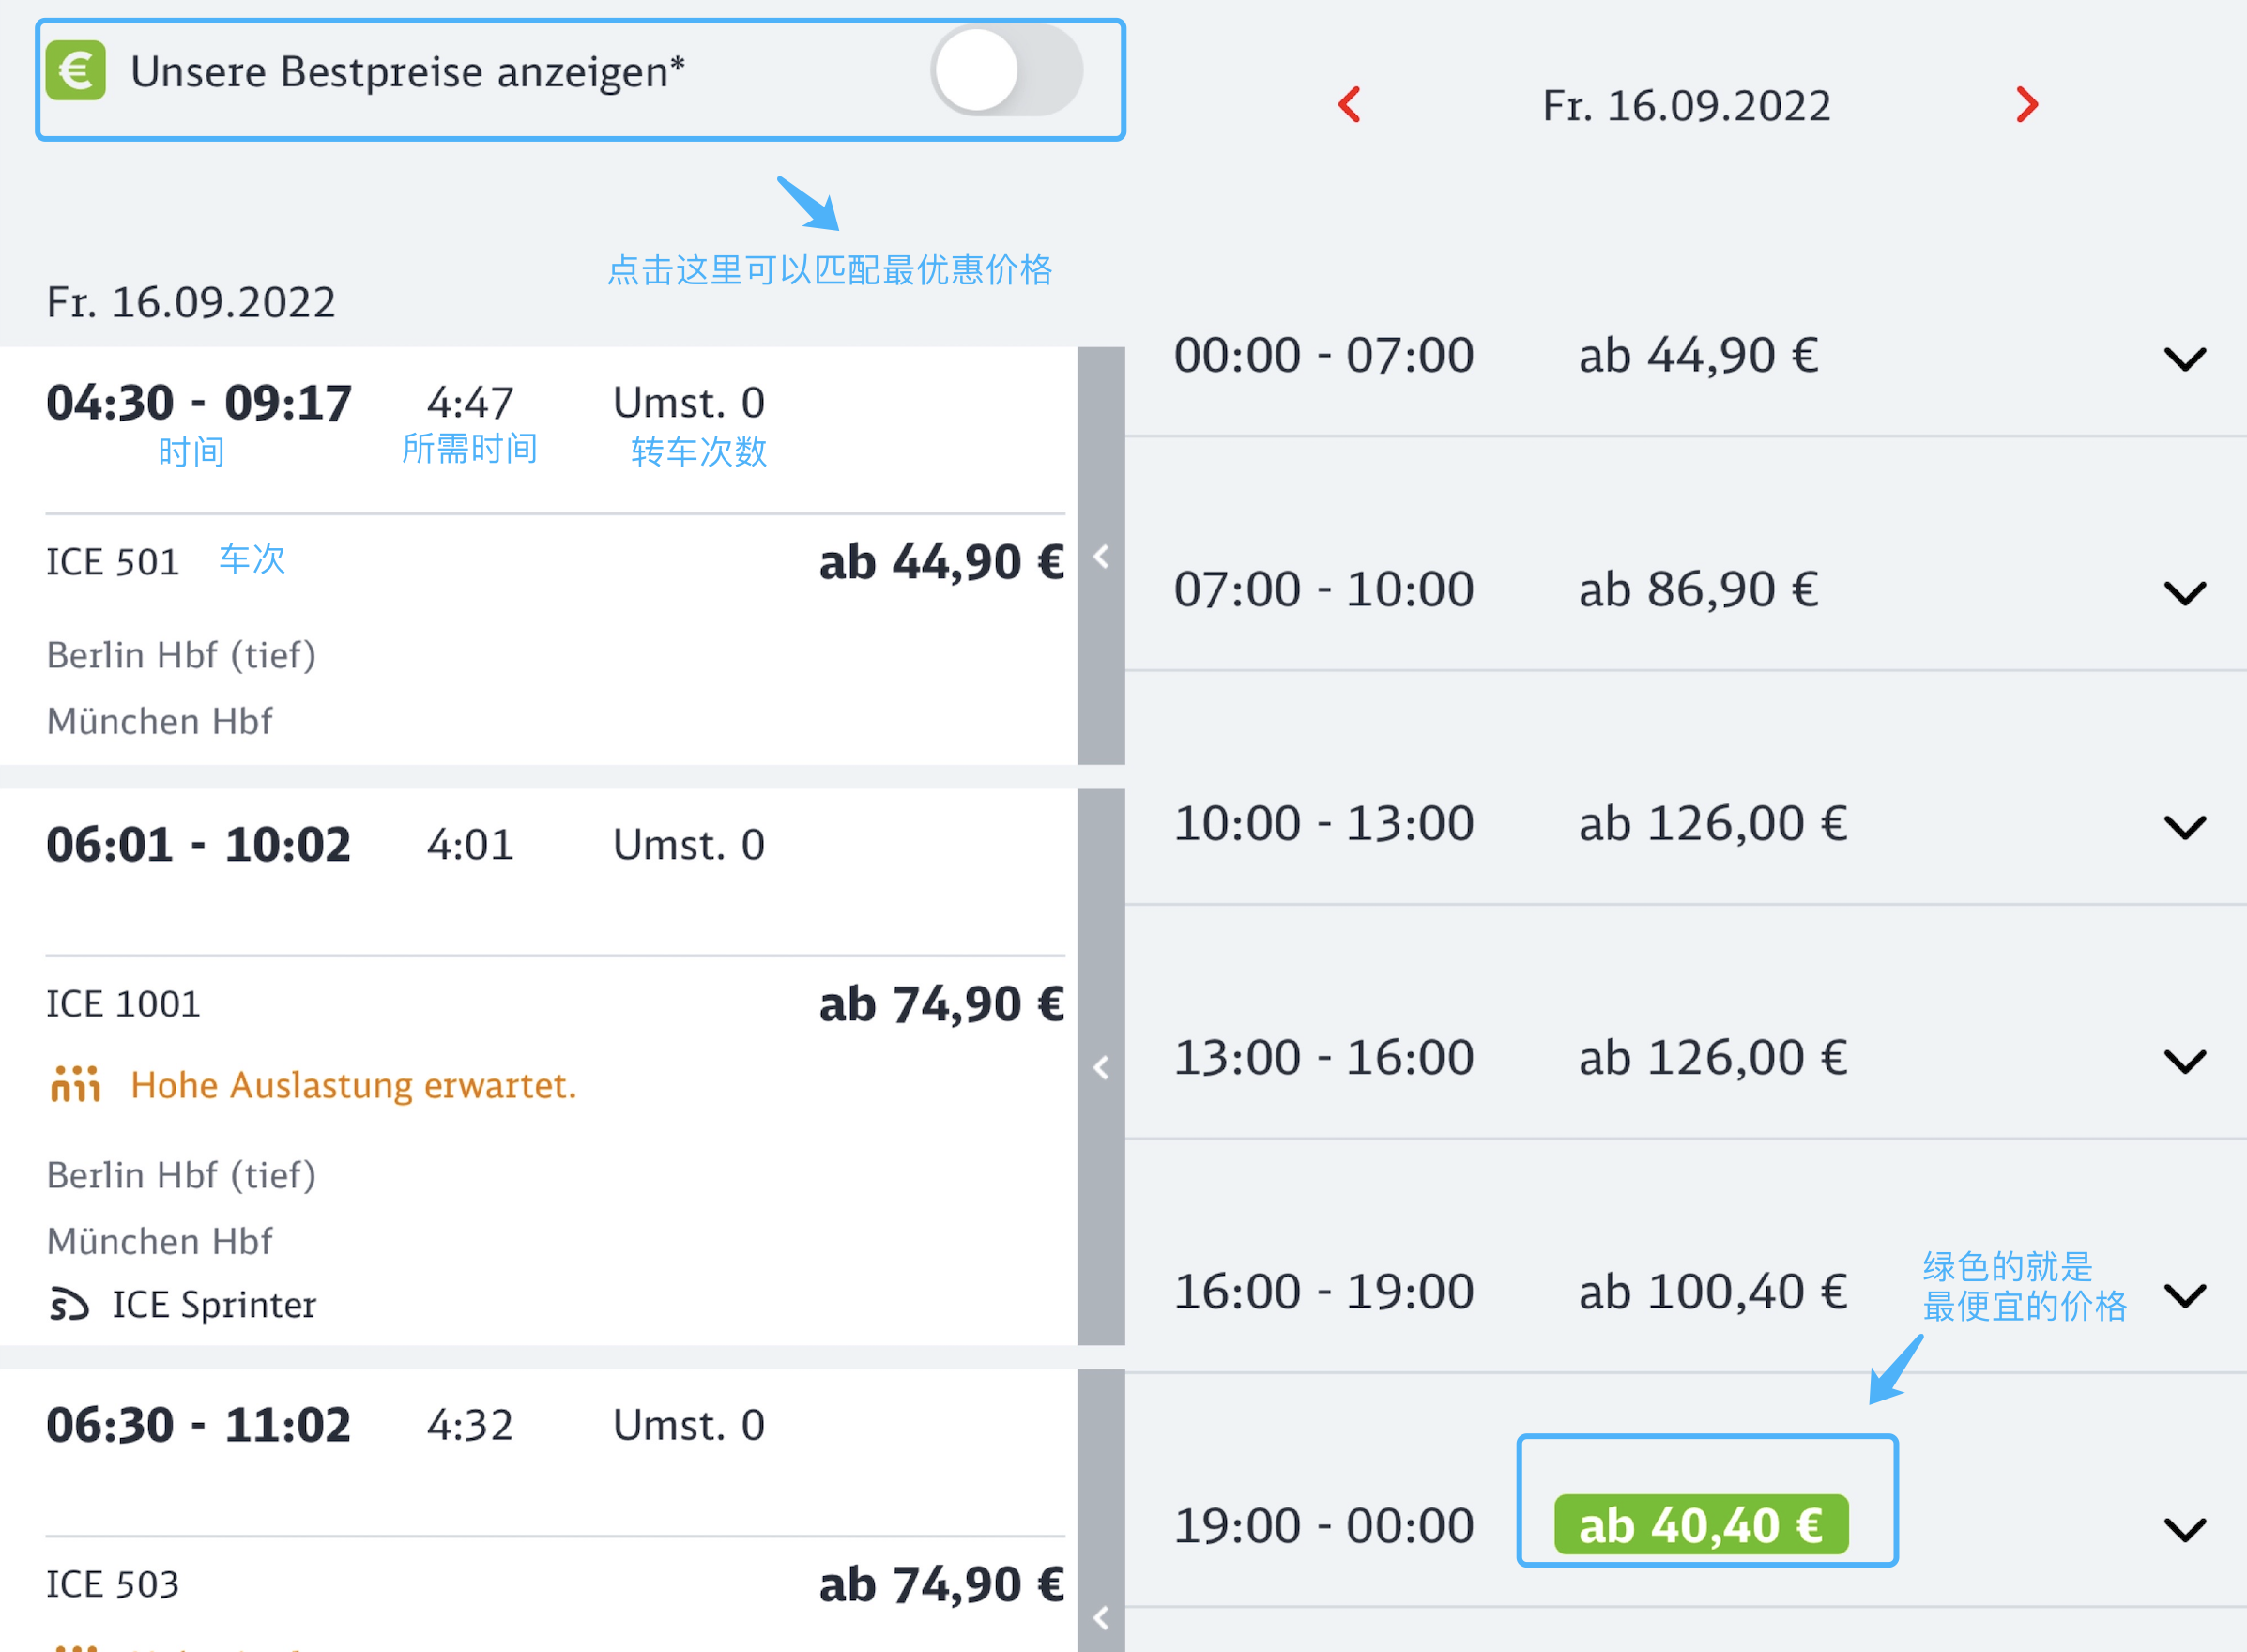2247x1652 pixels.
Task: Select the green ab 40,40 € best price
Action: coord(1701,1525)
